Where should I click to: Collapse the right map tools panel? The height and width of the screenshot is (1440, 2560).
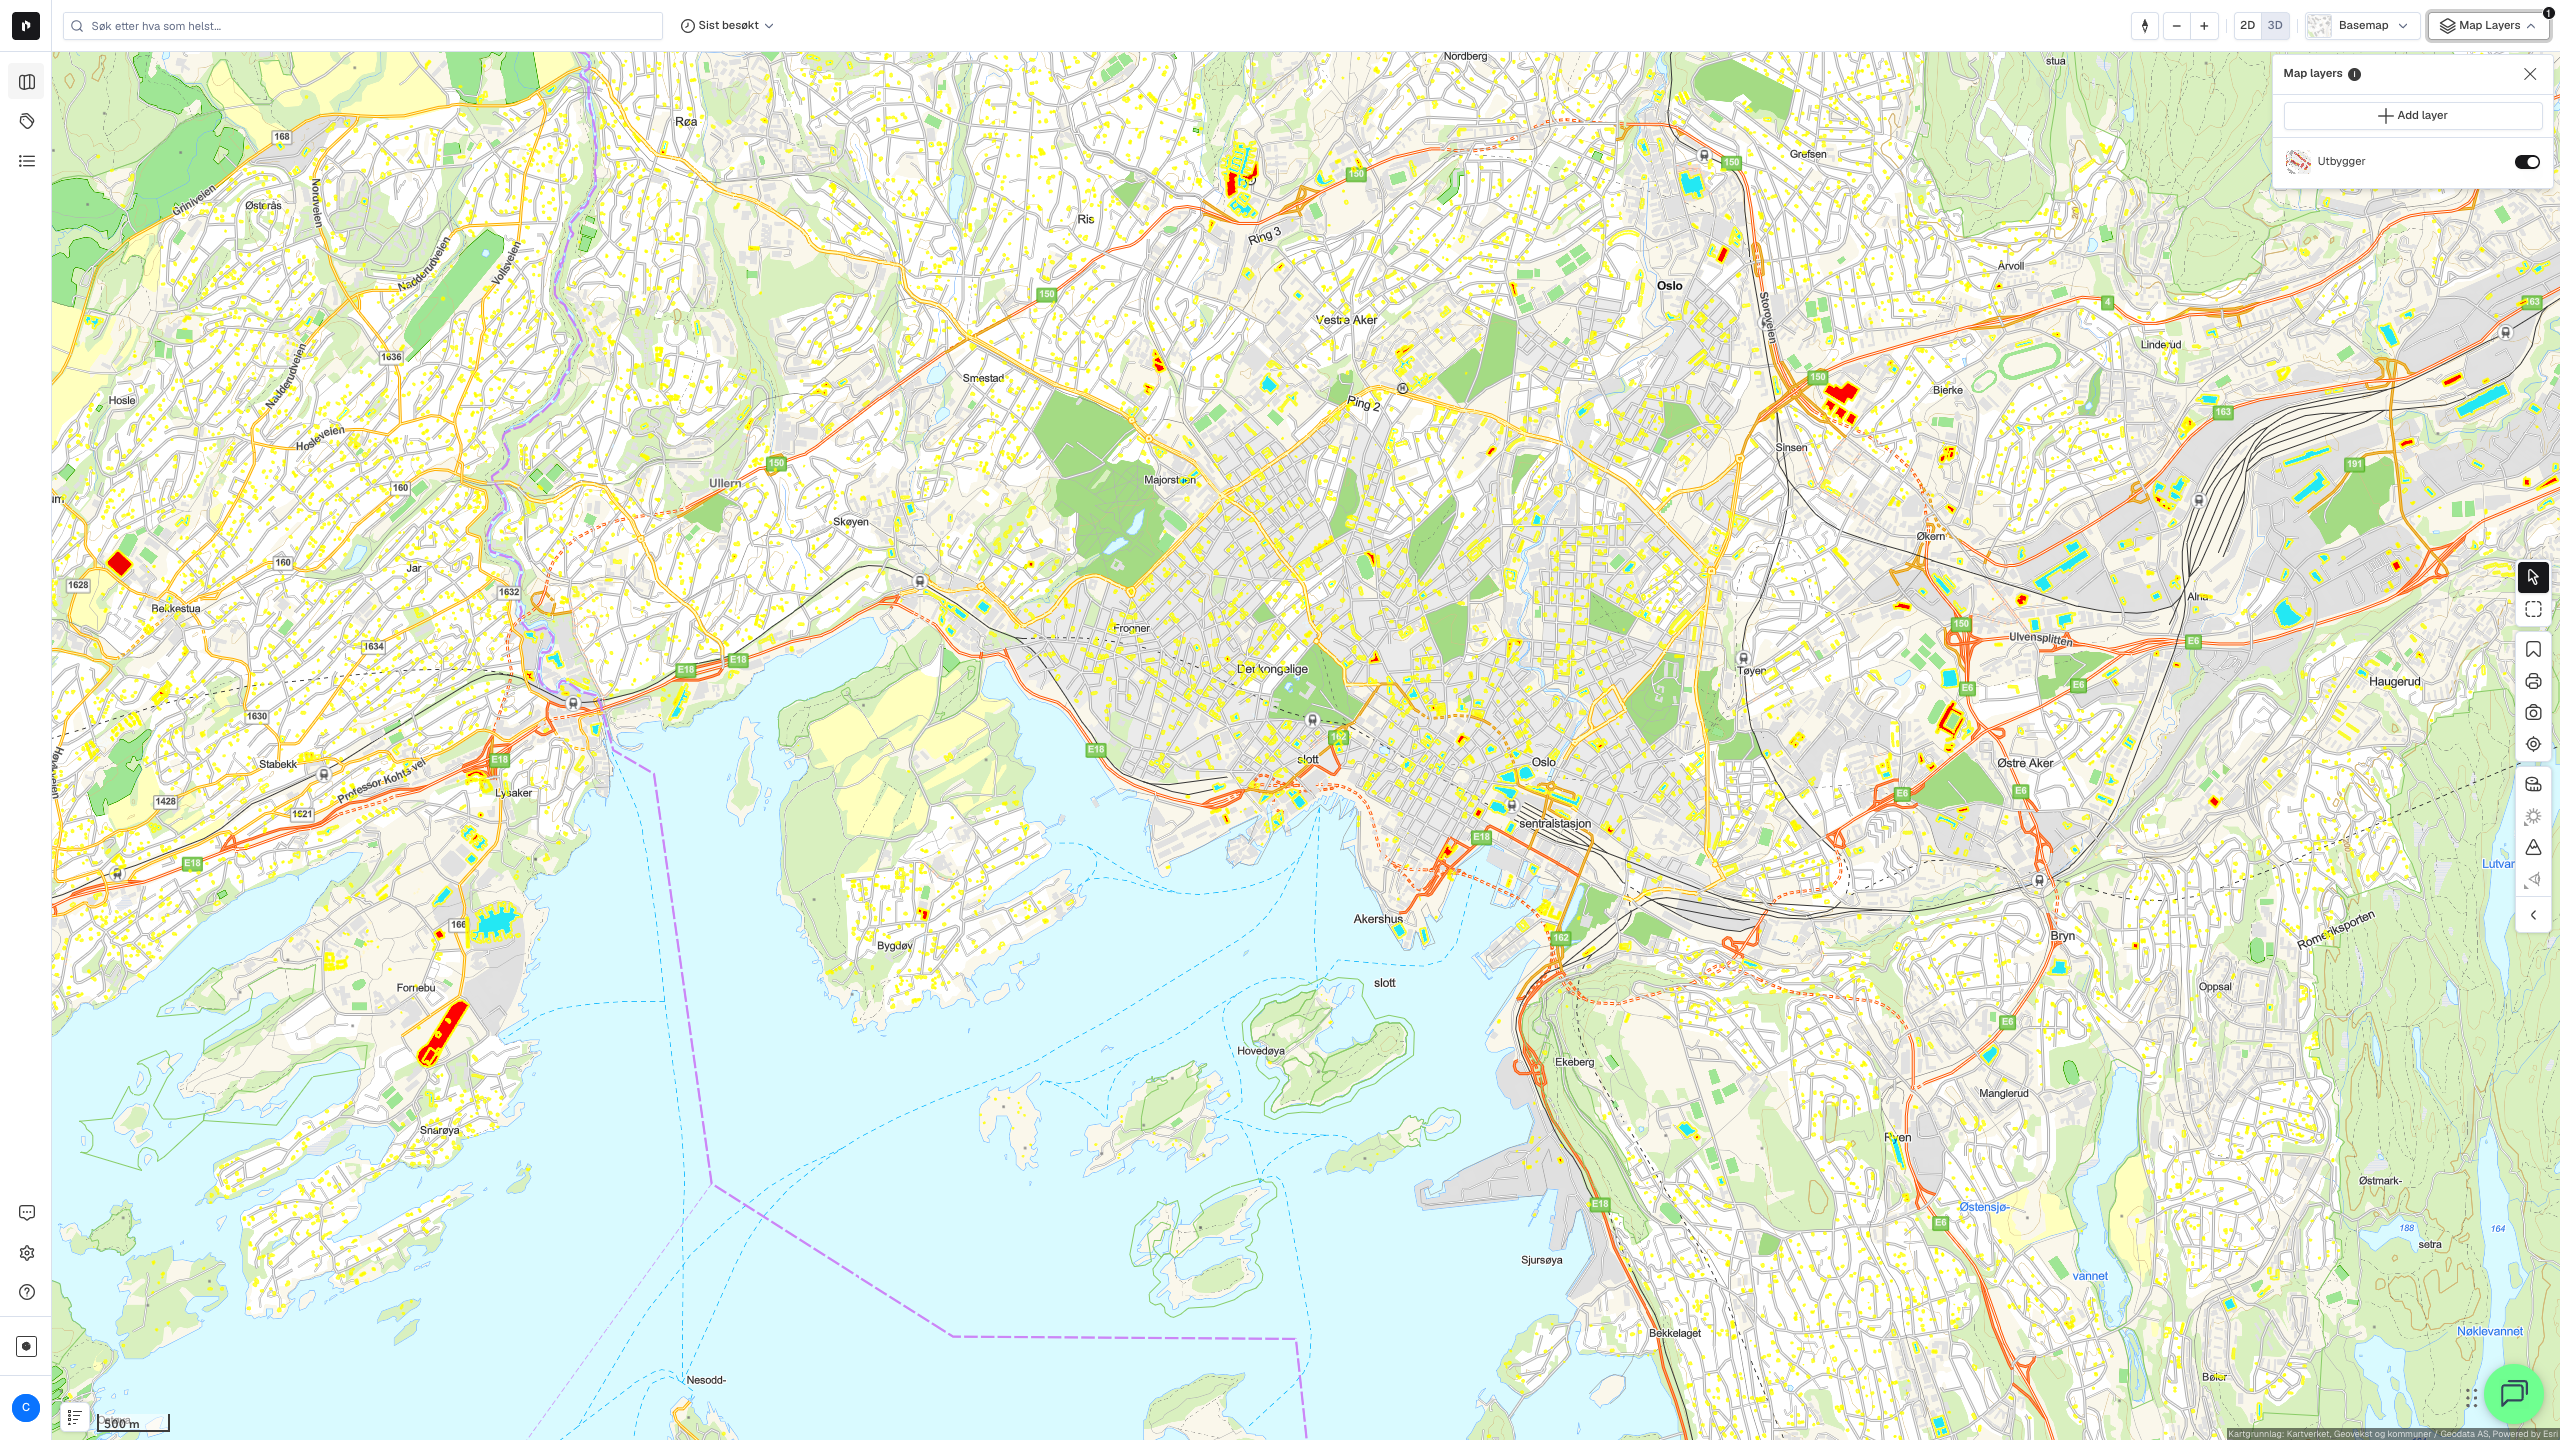pos(2533,915)
